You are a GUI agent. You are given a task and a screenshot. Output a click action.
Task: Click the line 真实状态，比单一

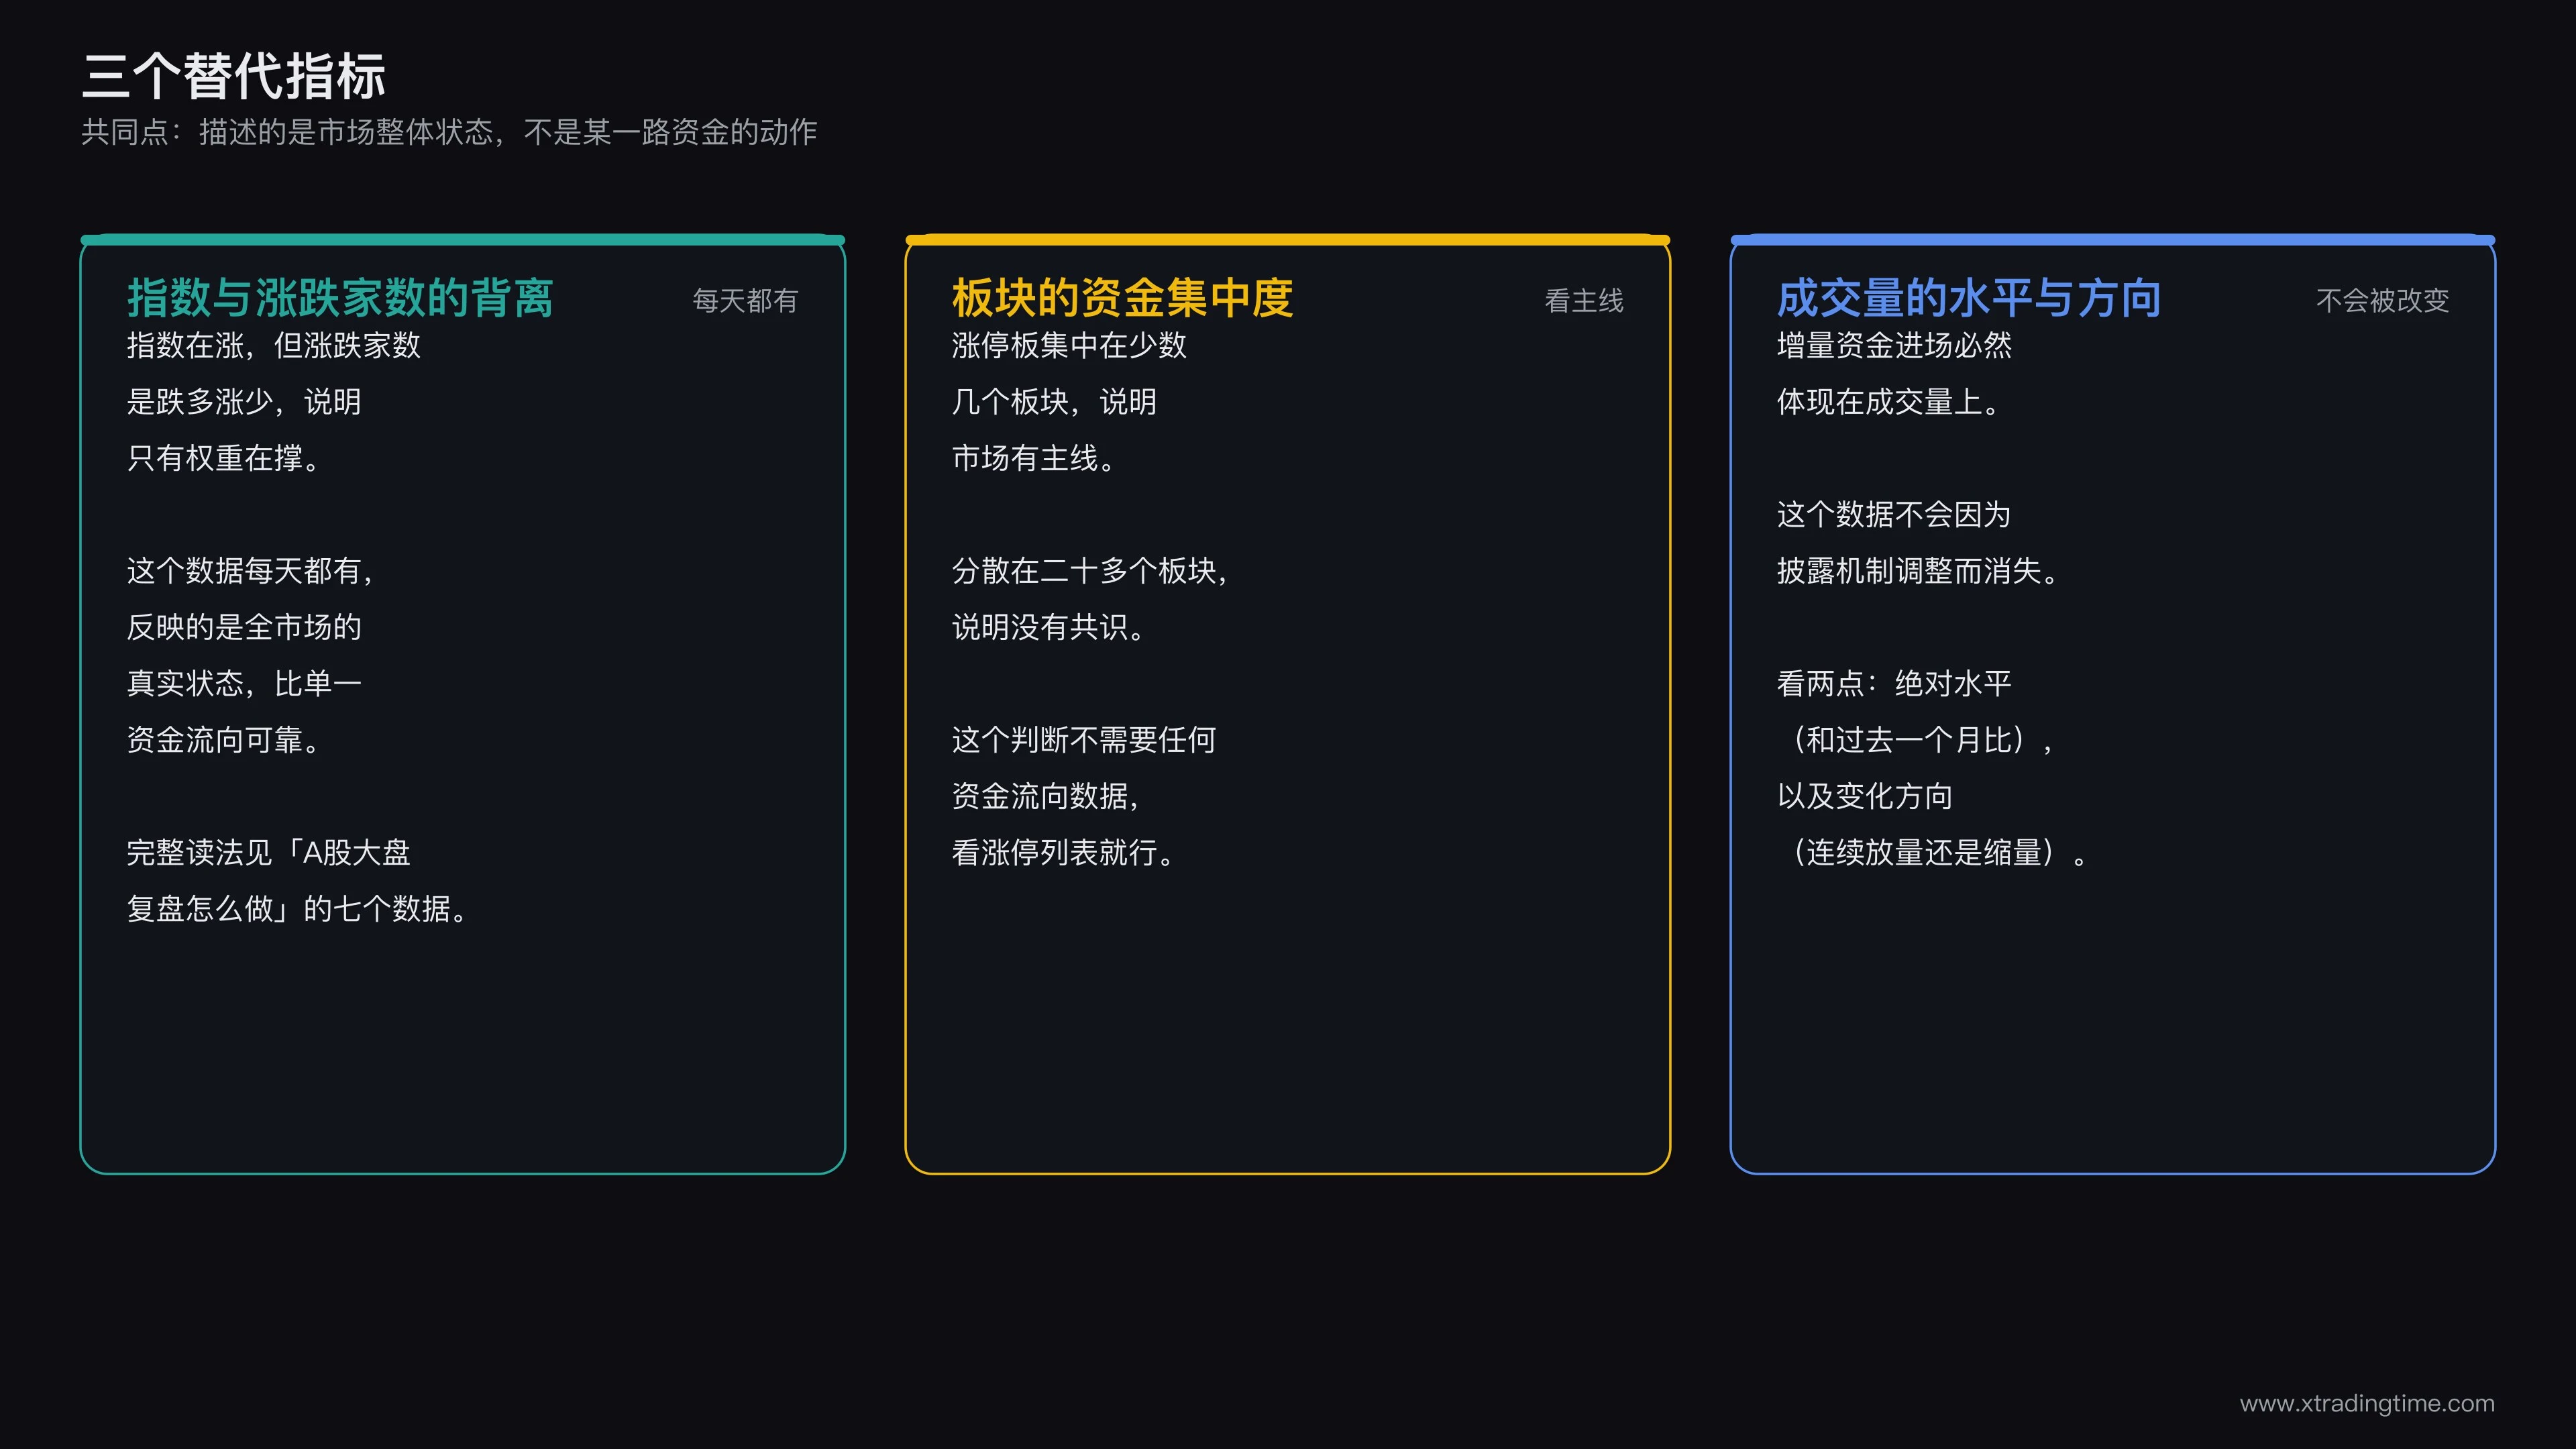point(243,684)
